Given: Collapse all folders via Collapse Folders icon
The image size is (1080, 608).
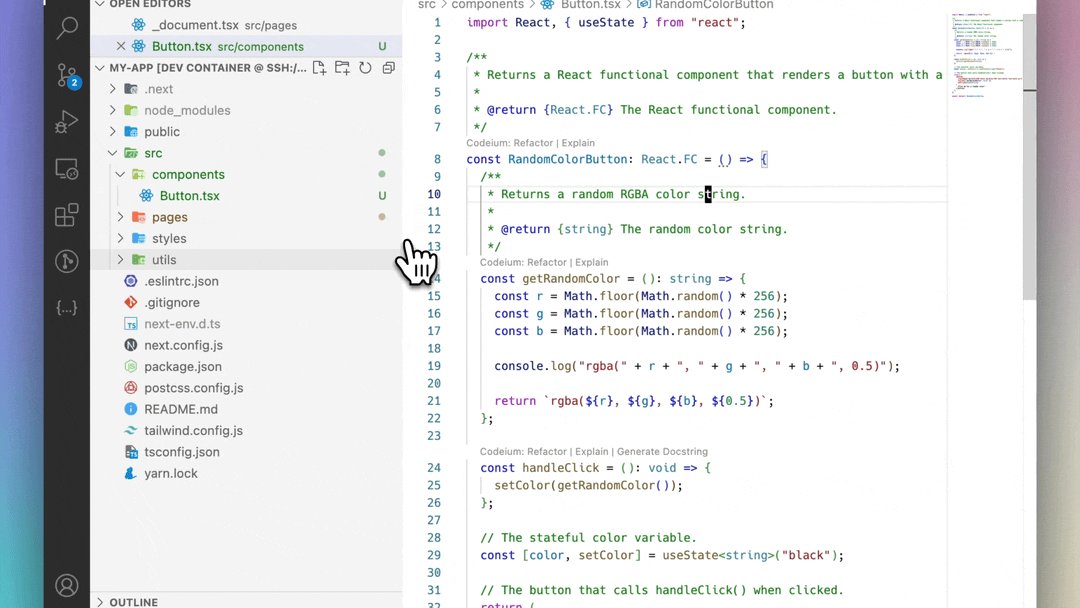Looking at the screenshot, I should [x=388, y=67].
